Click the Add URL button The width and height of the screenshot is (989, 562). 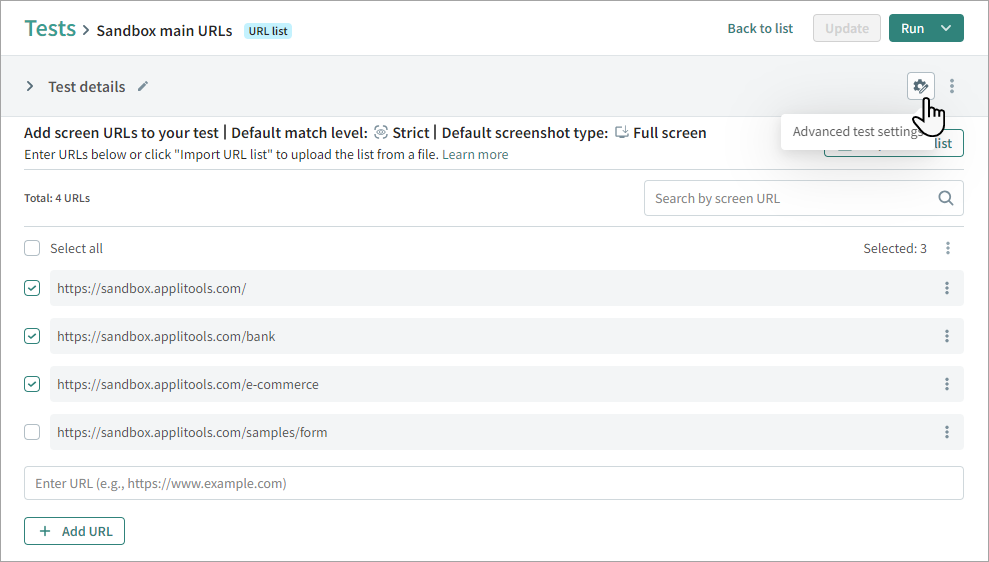75,531
